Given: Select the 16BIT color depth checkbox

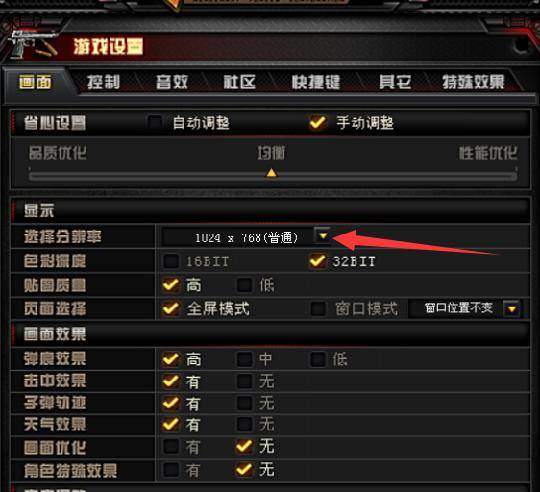Looking at the screenshot, I should tap(171, 261).
